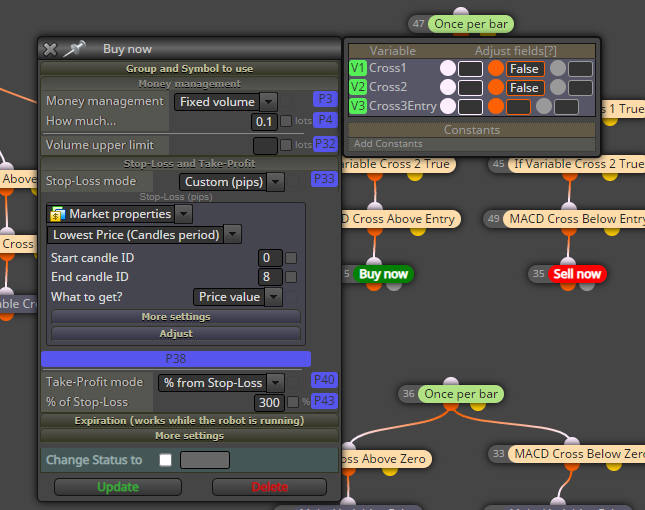
Task: Close the Buy now panel with X icon
Action: (x=50, y=49)
